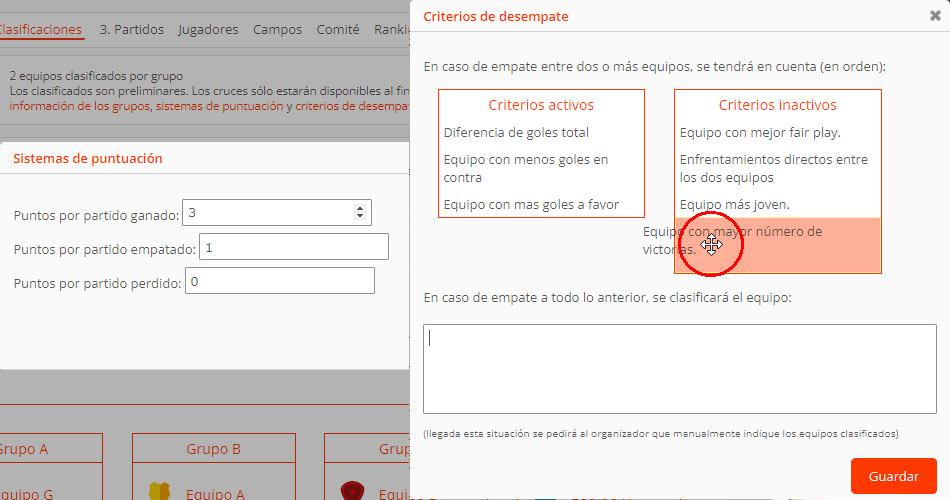Open the Campos tab
The image size is (950, 500).
(x=277, y=30)
